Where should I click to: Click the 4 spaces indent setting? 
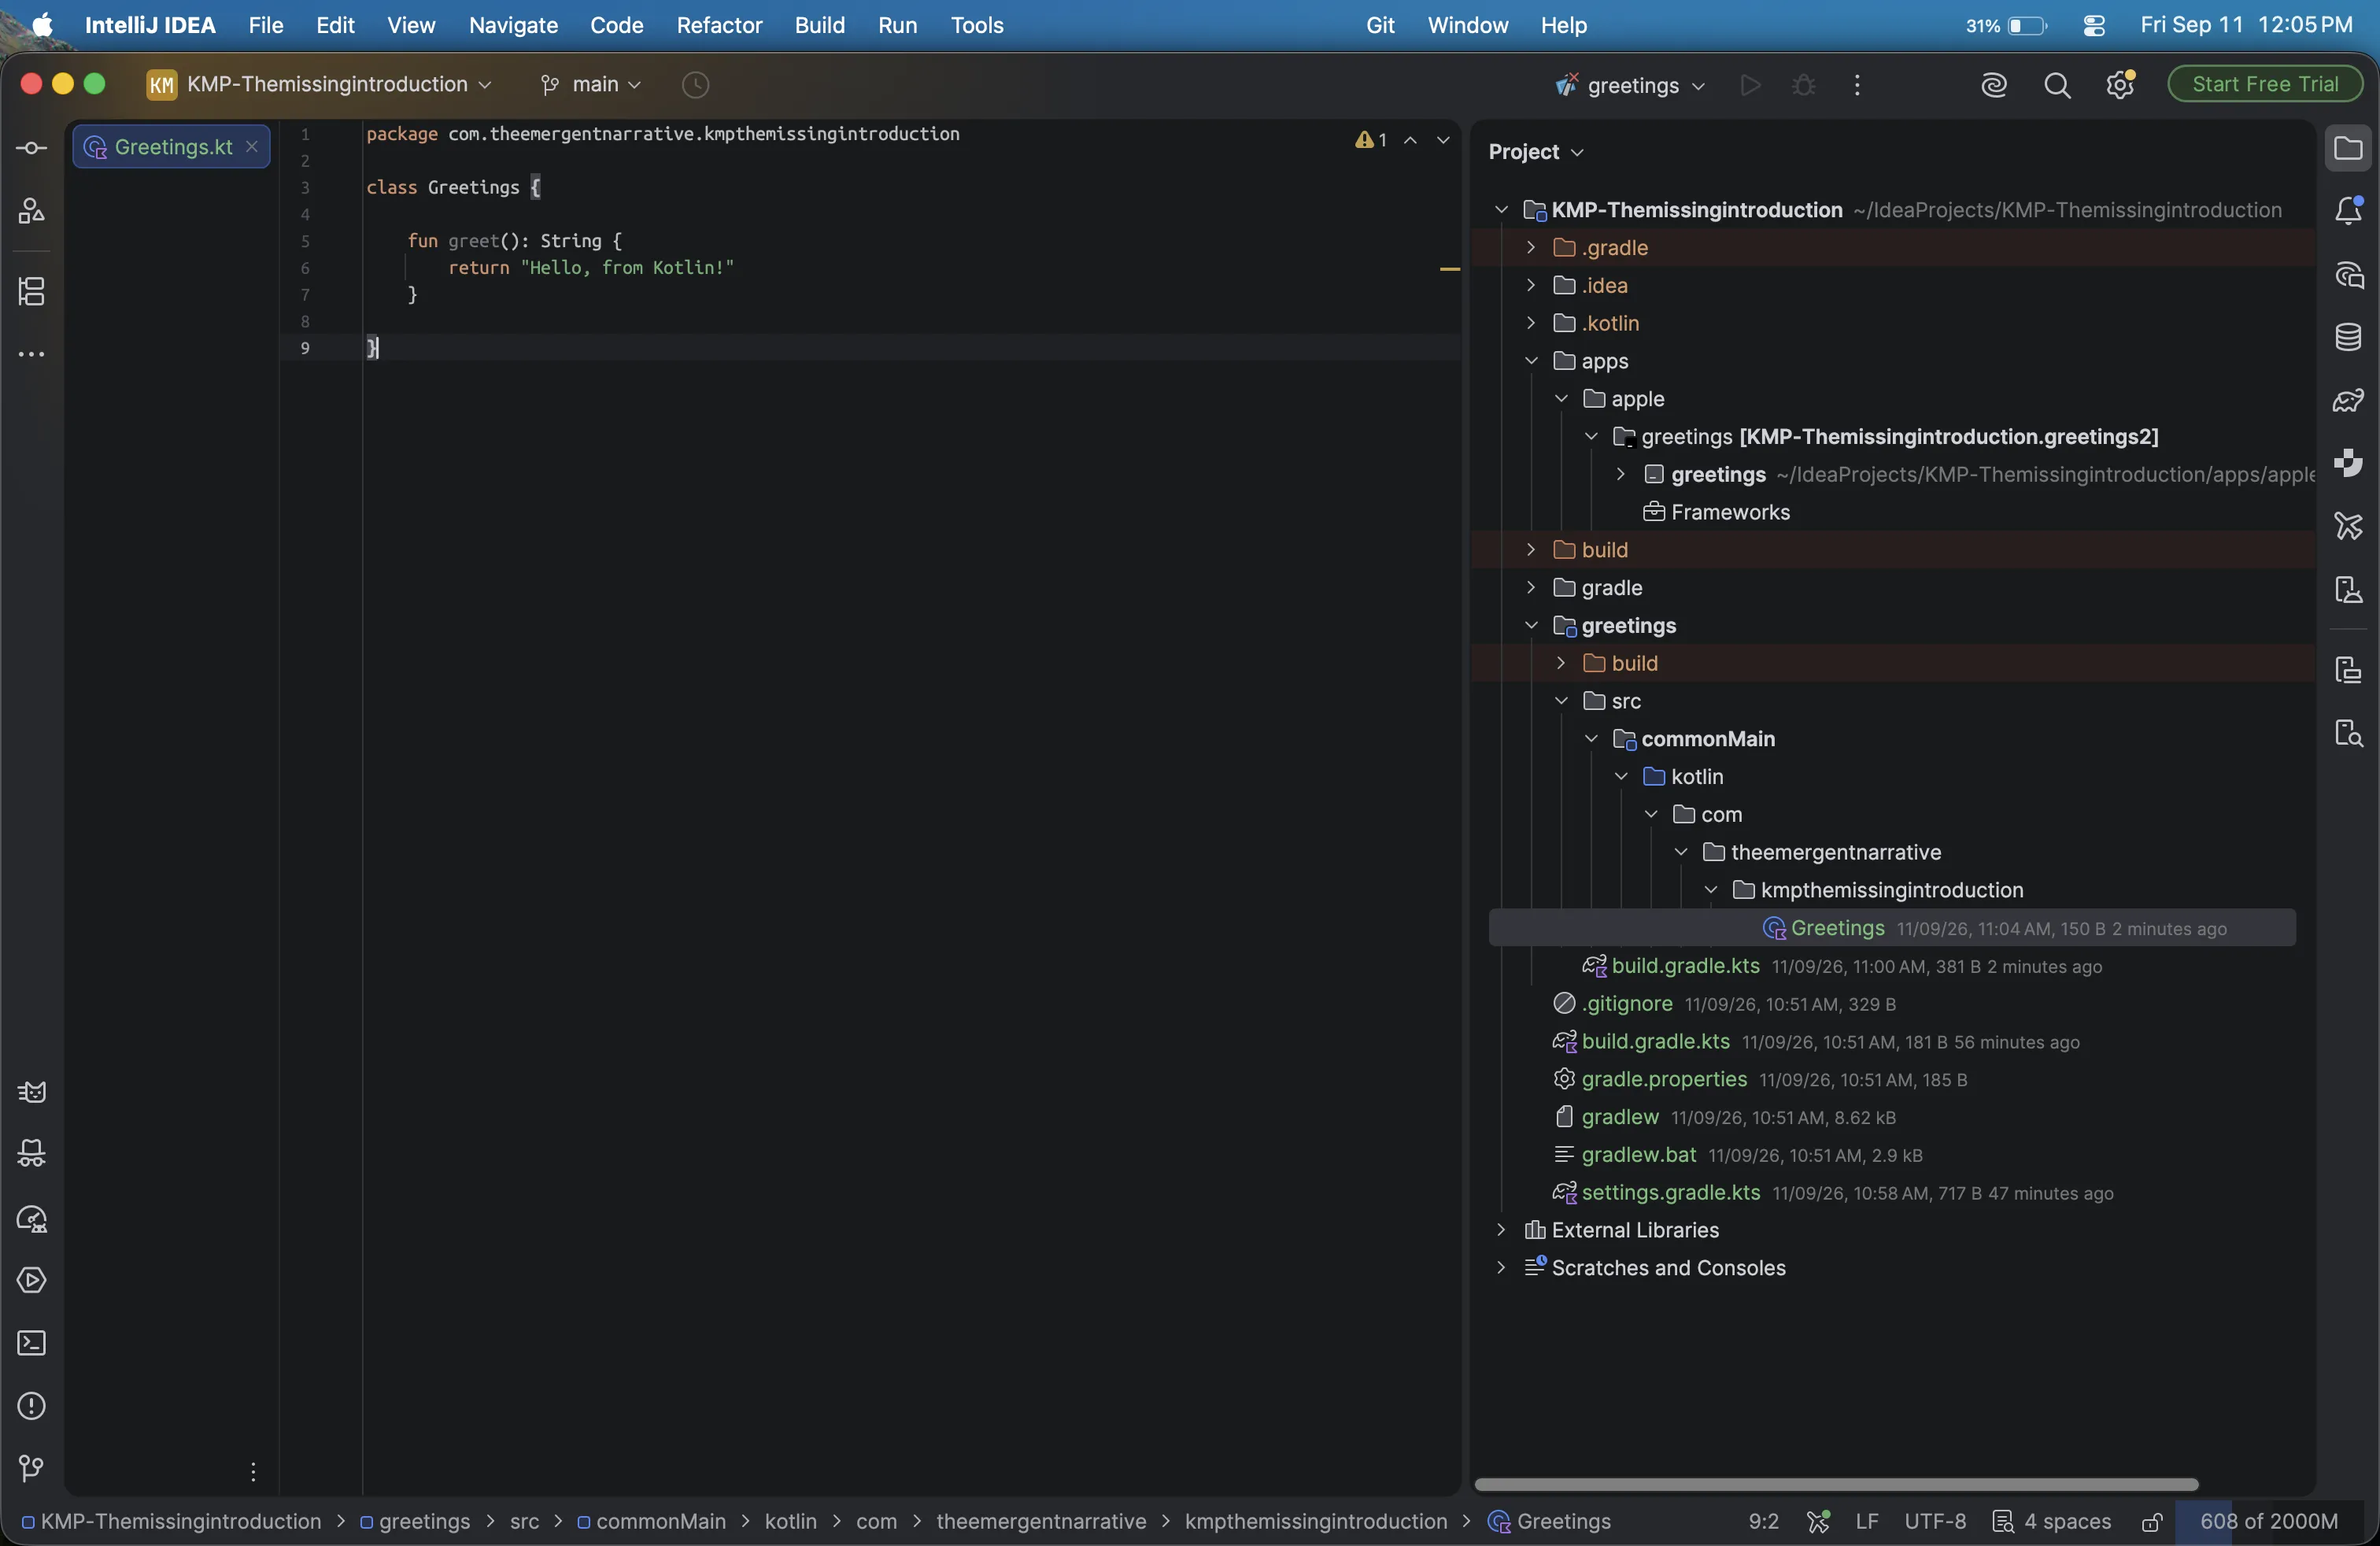tap(2052, 1521)
